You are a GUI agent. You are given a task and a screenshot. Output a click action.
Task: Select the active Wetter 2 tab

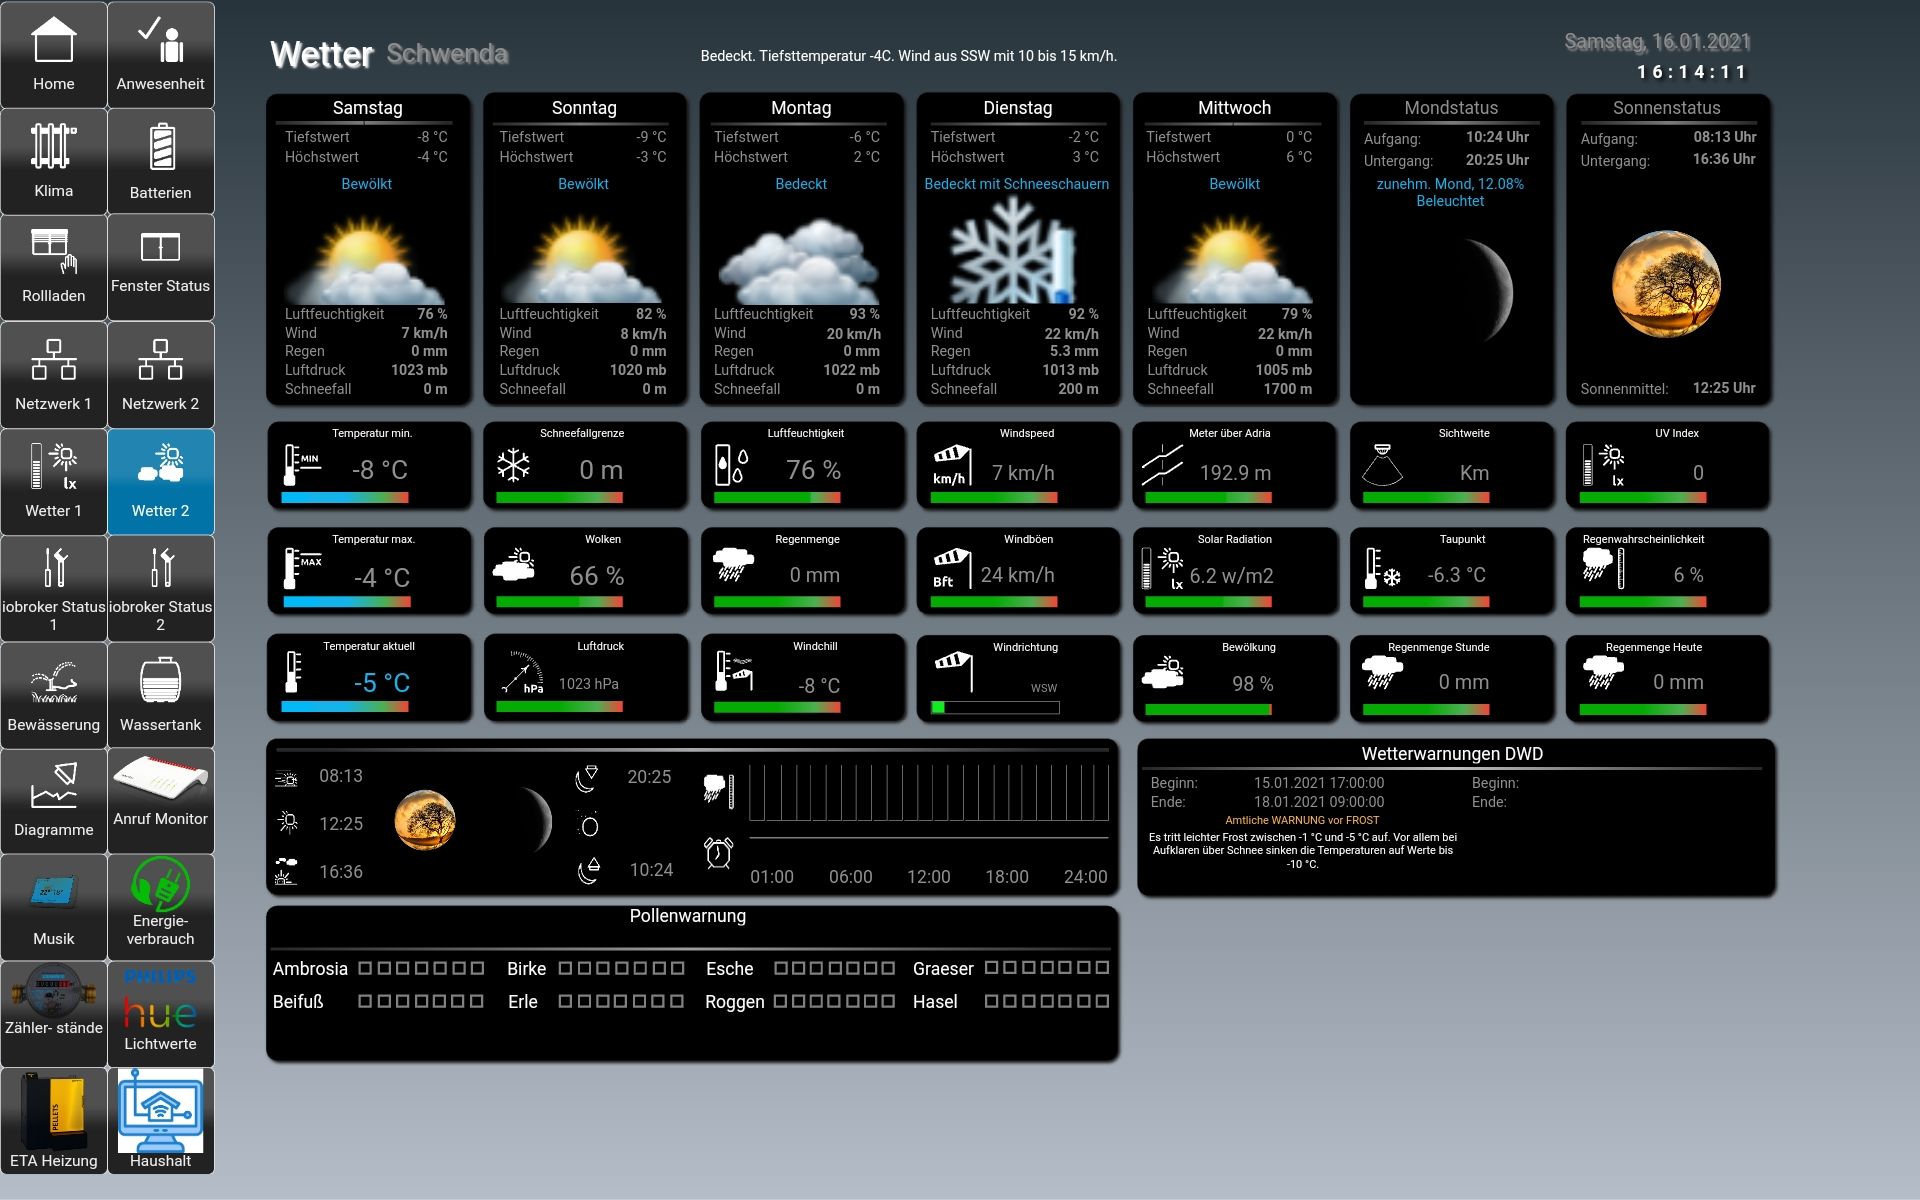[x=160, y=481]
